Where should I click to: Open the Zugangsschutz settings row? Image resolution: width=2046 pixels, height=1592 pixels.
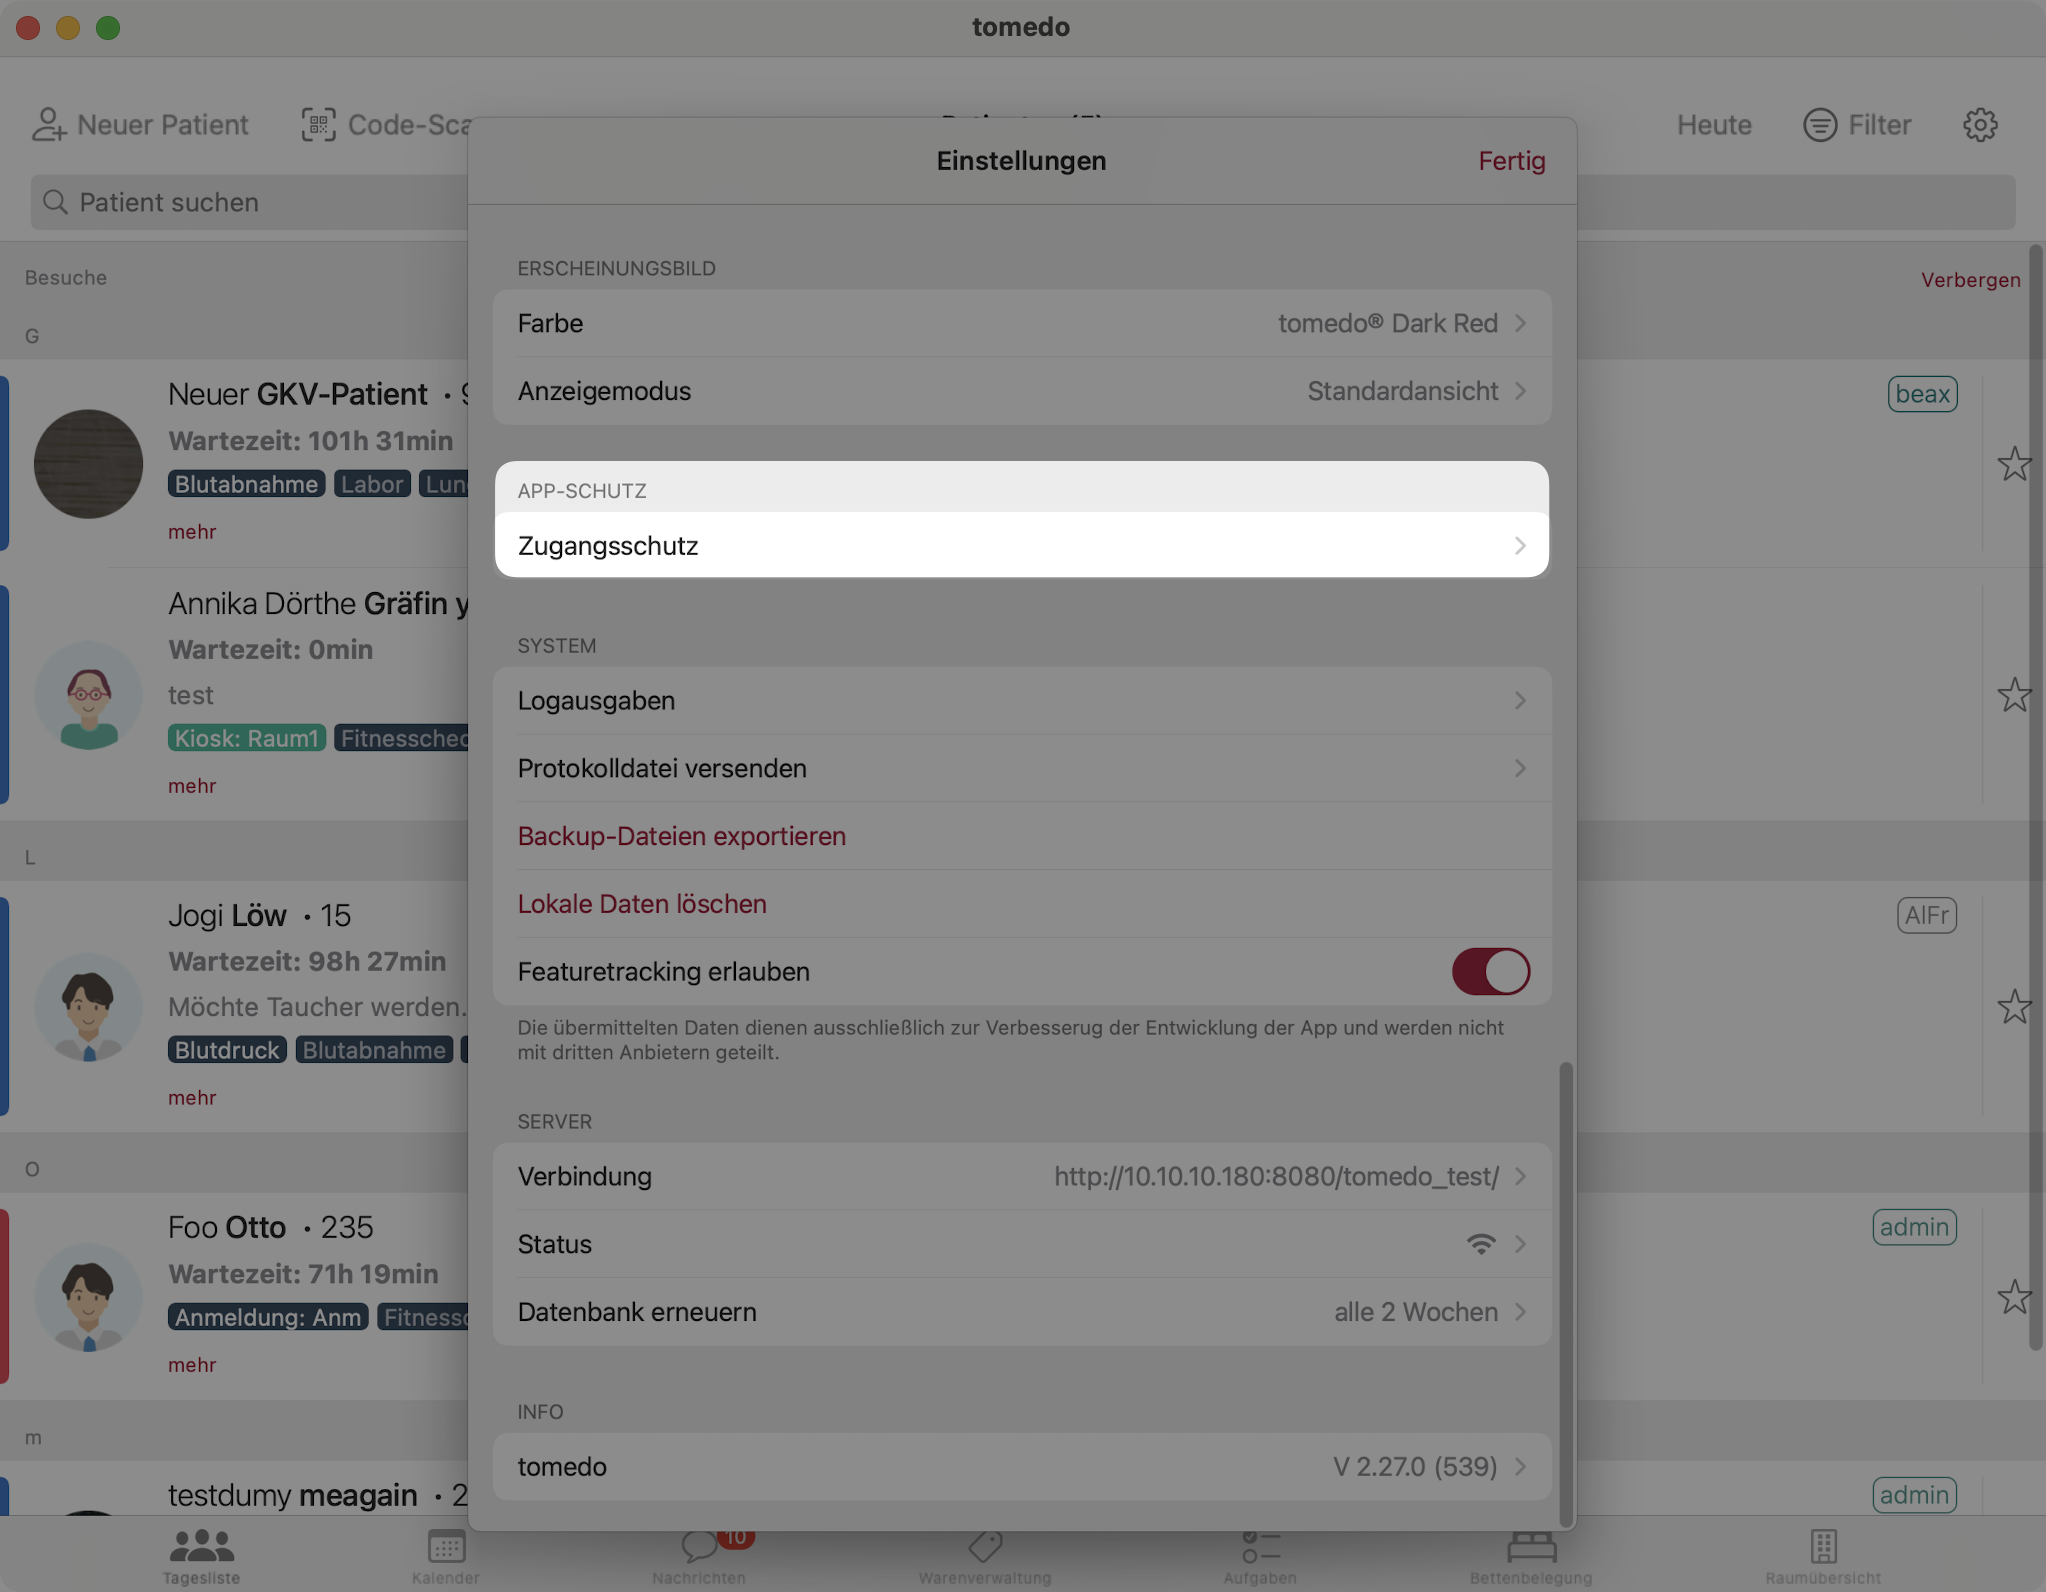[1022, 546]
